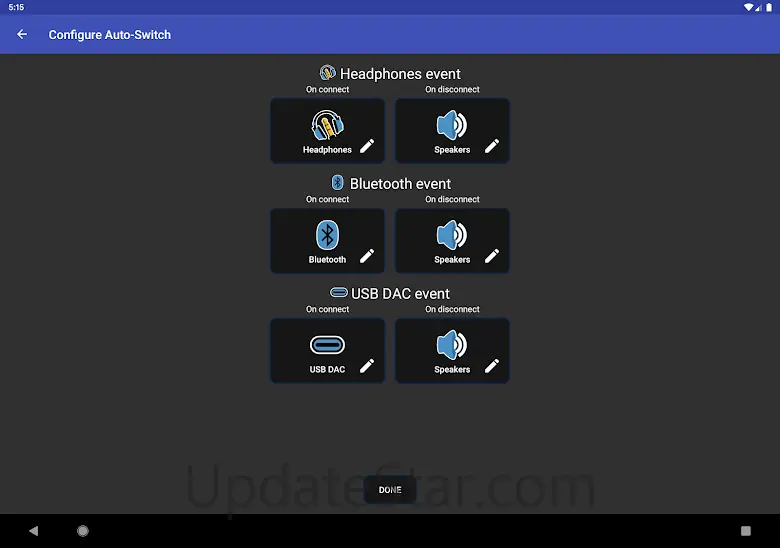
Task: Click 'On disconnect' label under USB DAC event
Action: (452, 309)
